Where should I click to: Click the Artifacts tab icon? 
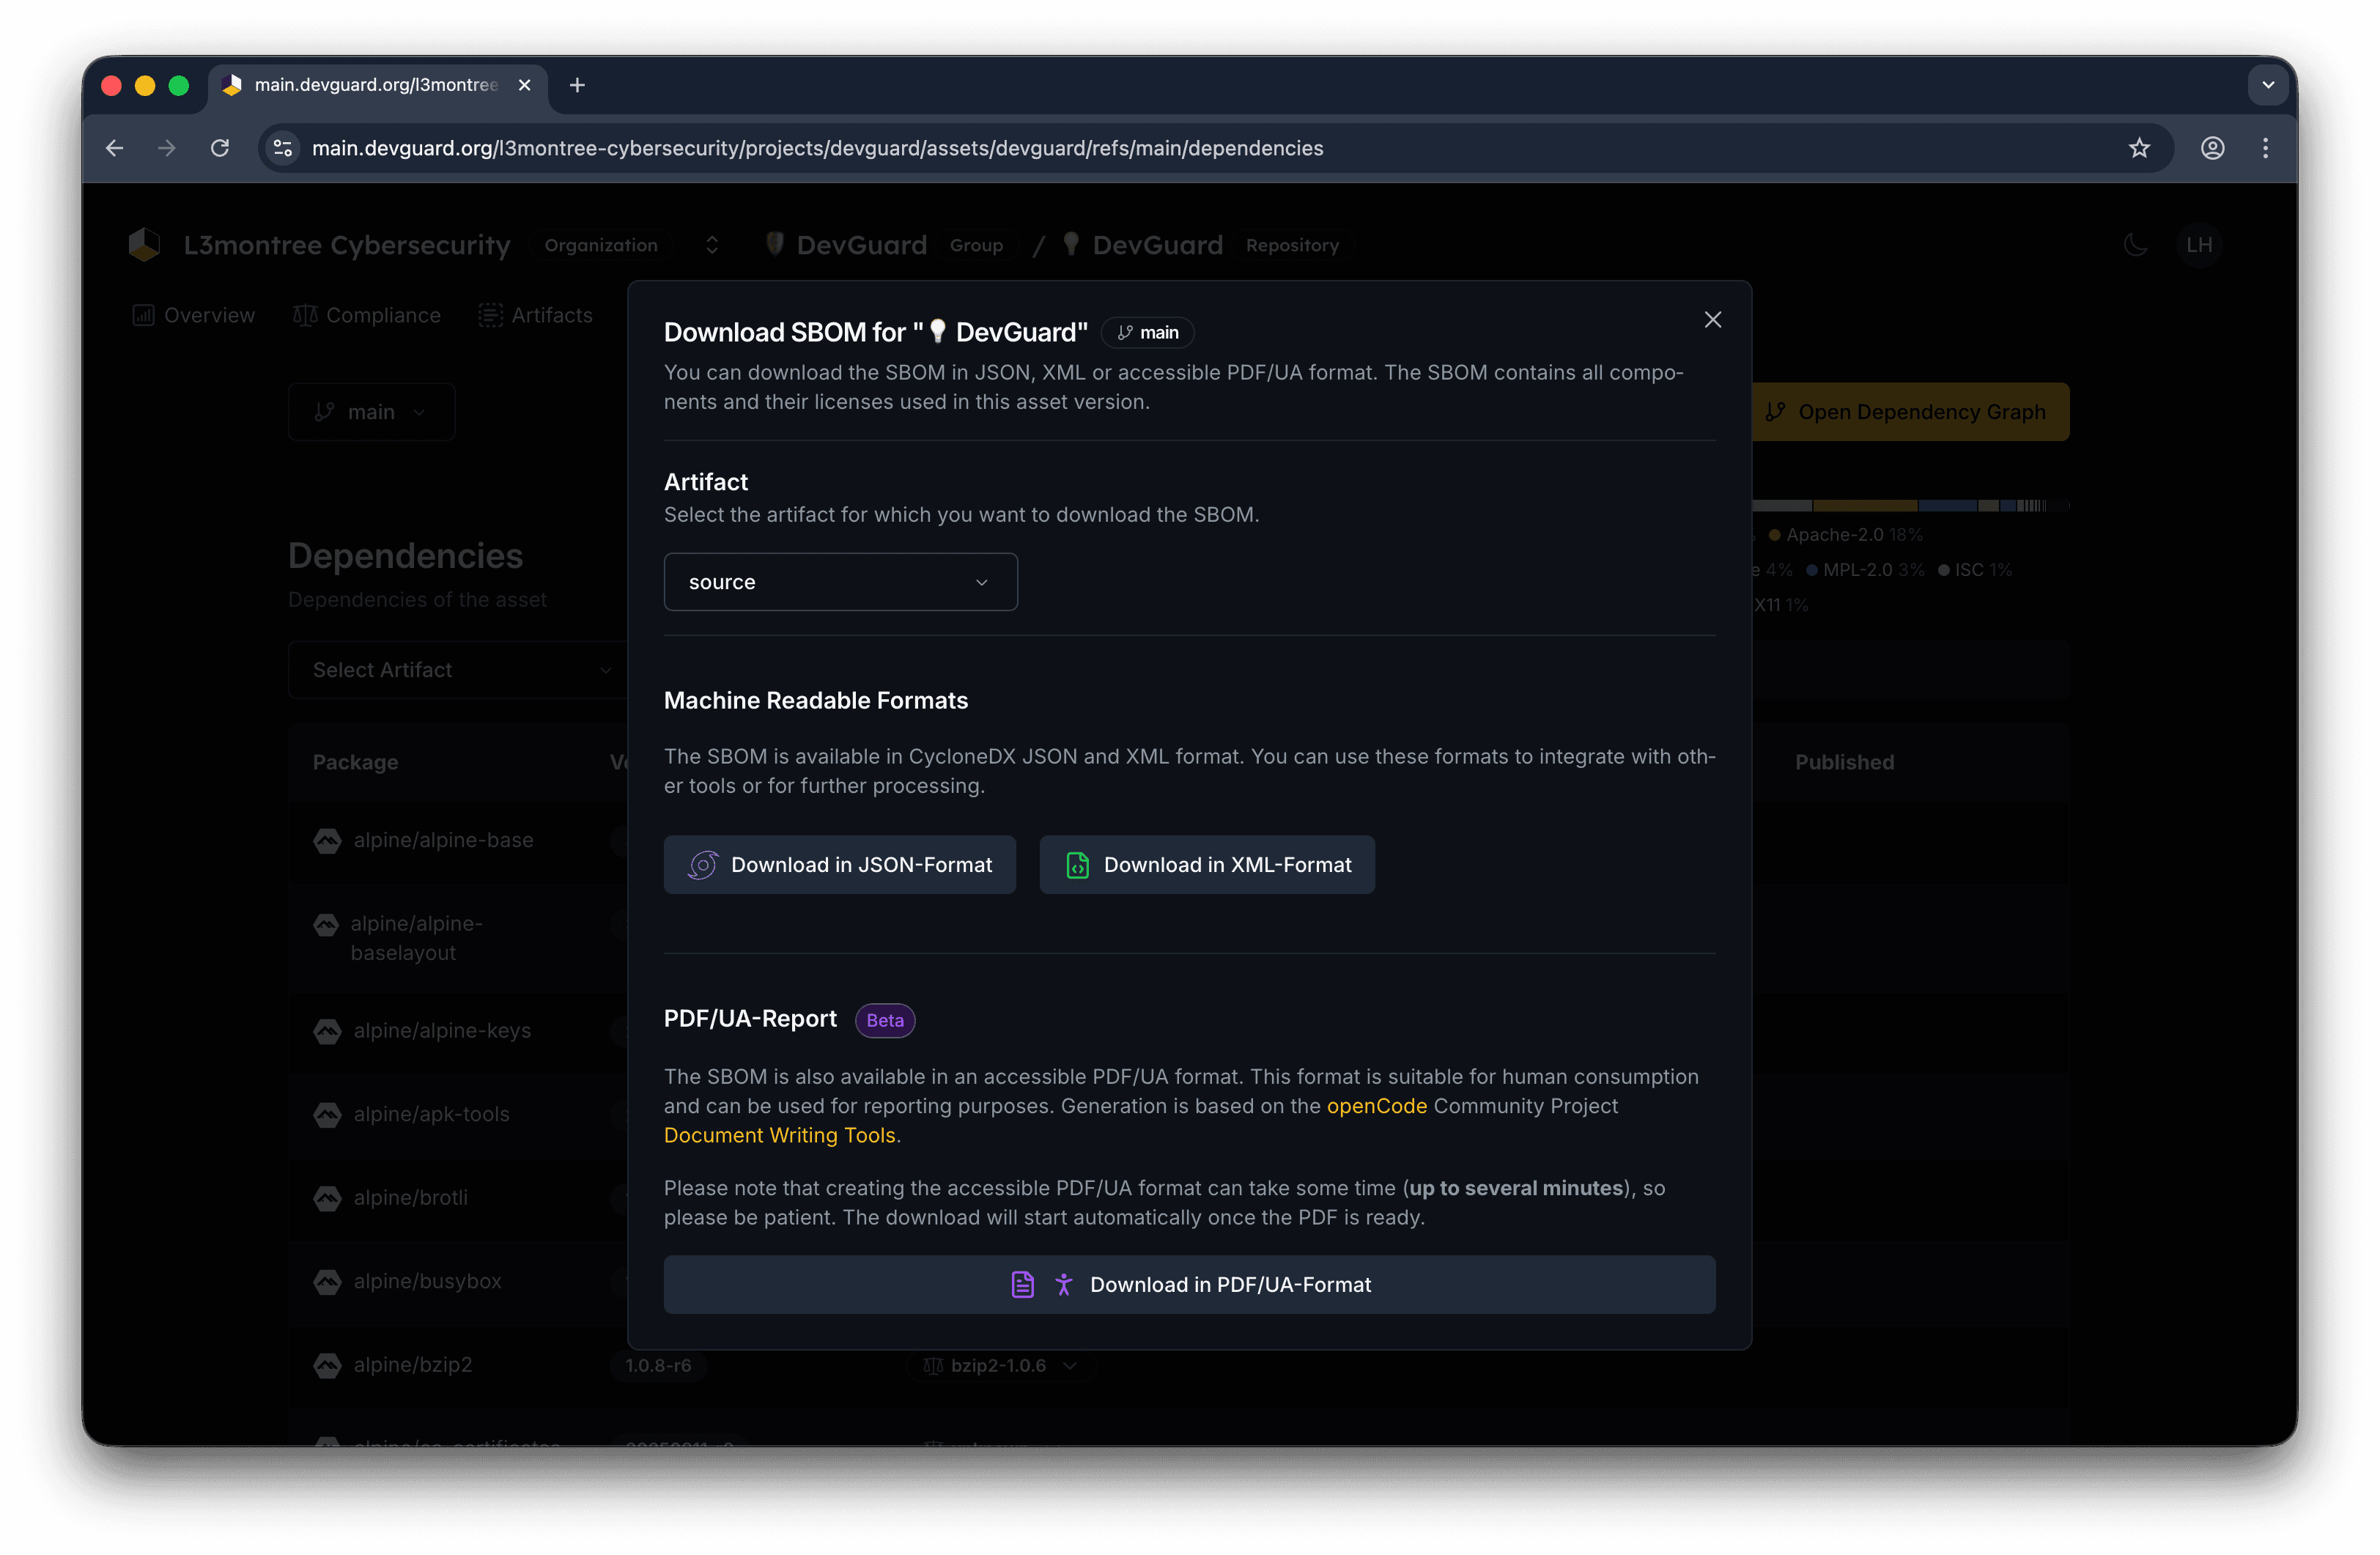(490, 315)
